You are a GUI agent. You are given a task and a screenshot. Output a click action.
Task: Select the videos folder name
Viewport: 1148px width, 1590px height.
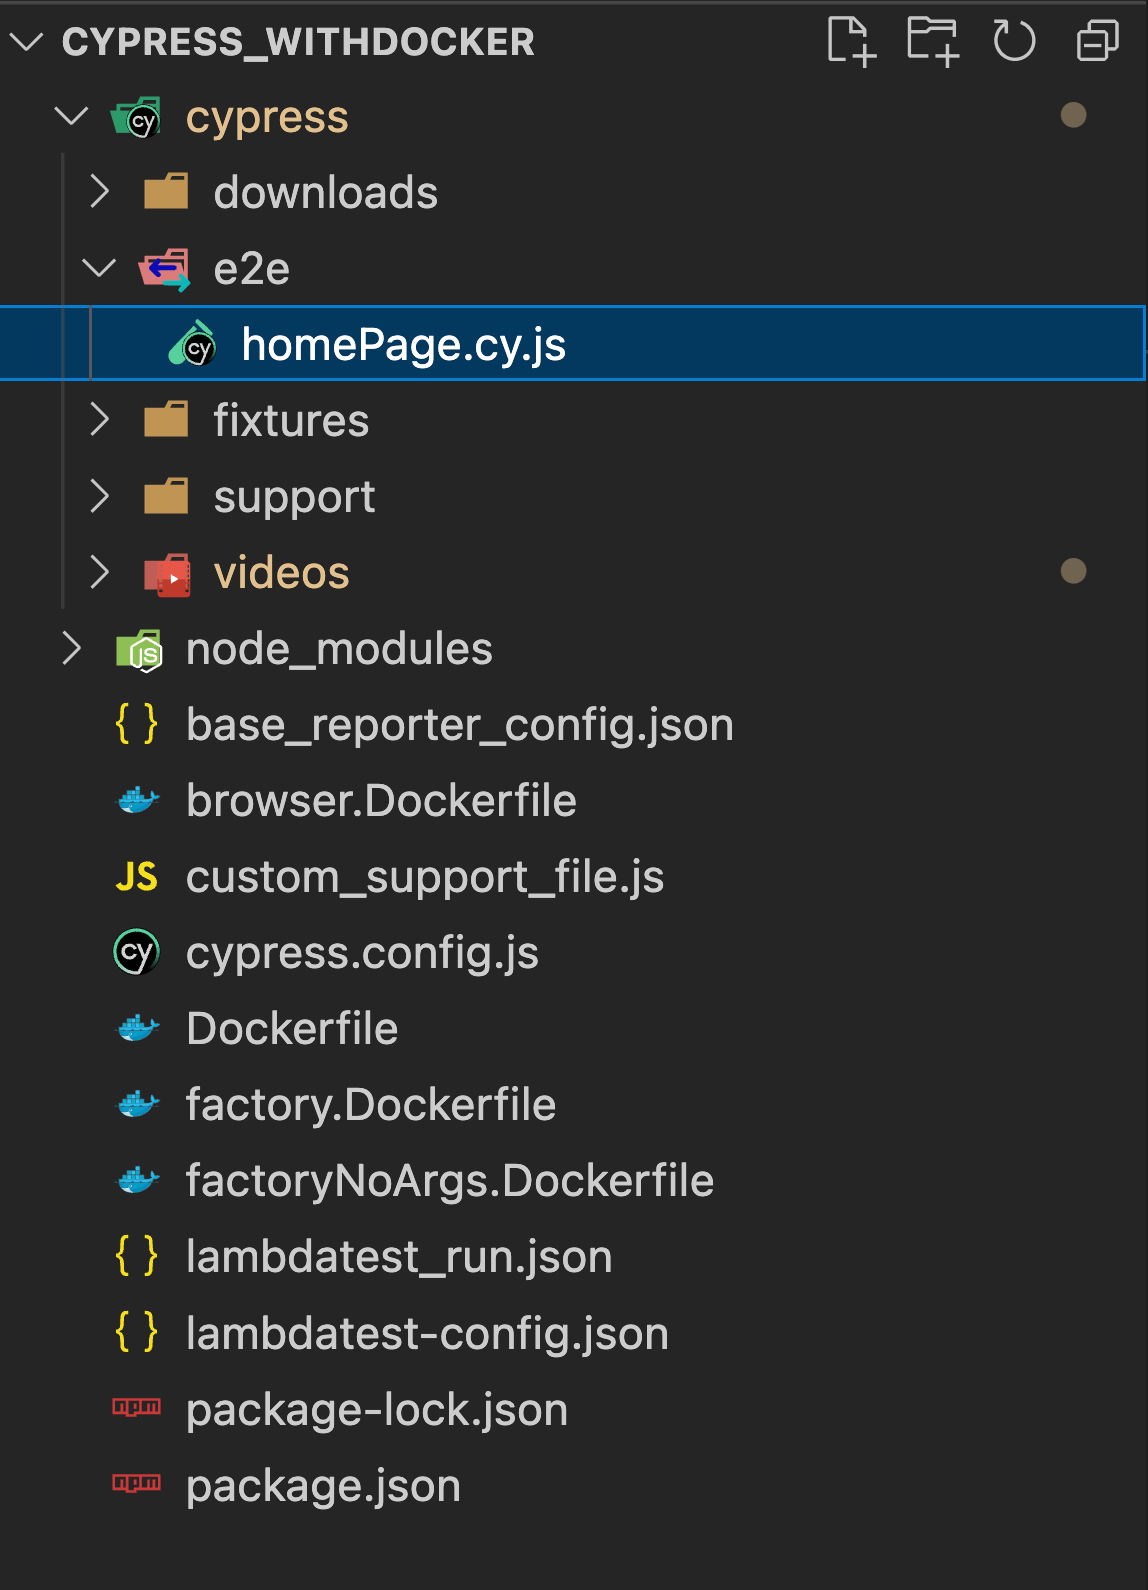282,572
